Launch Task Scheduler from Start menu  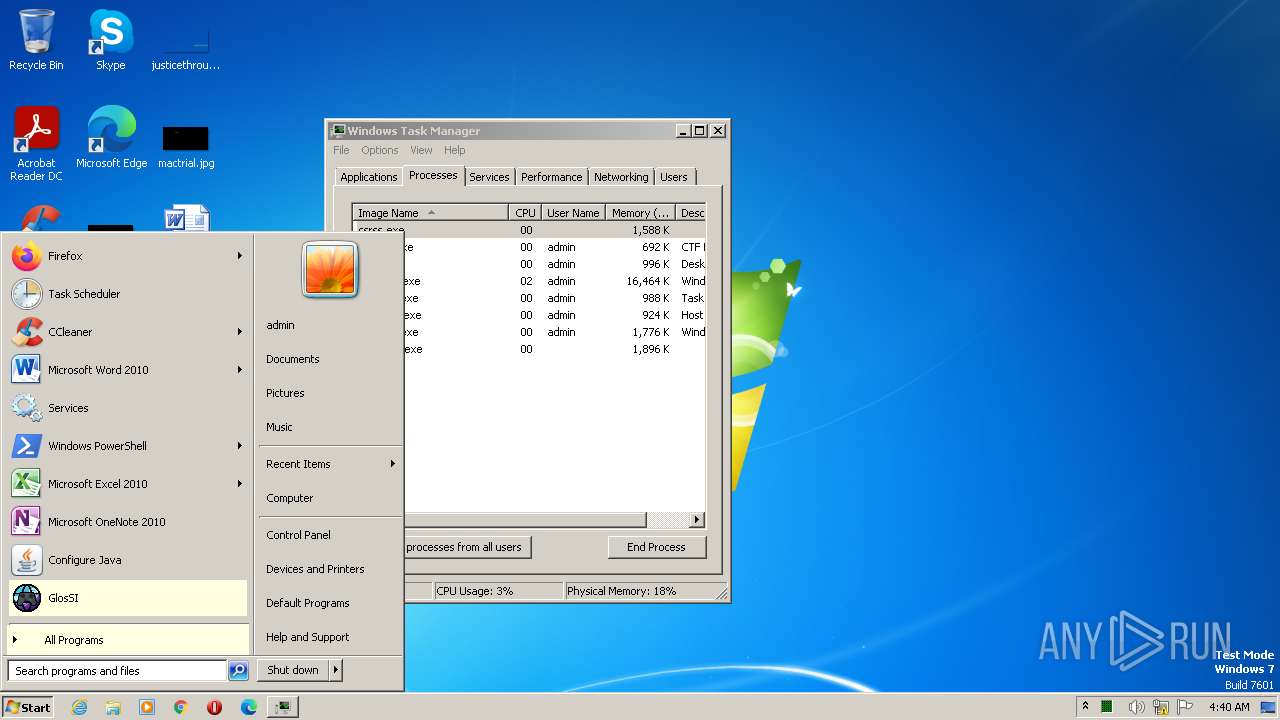tap(128, 294)
